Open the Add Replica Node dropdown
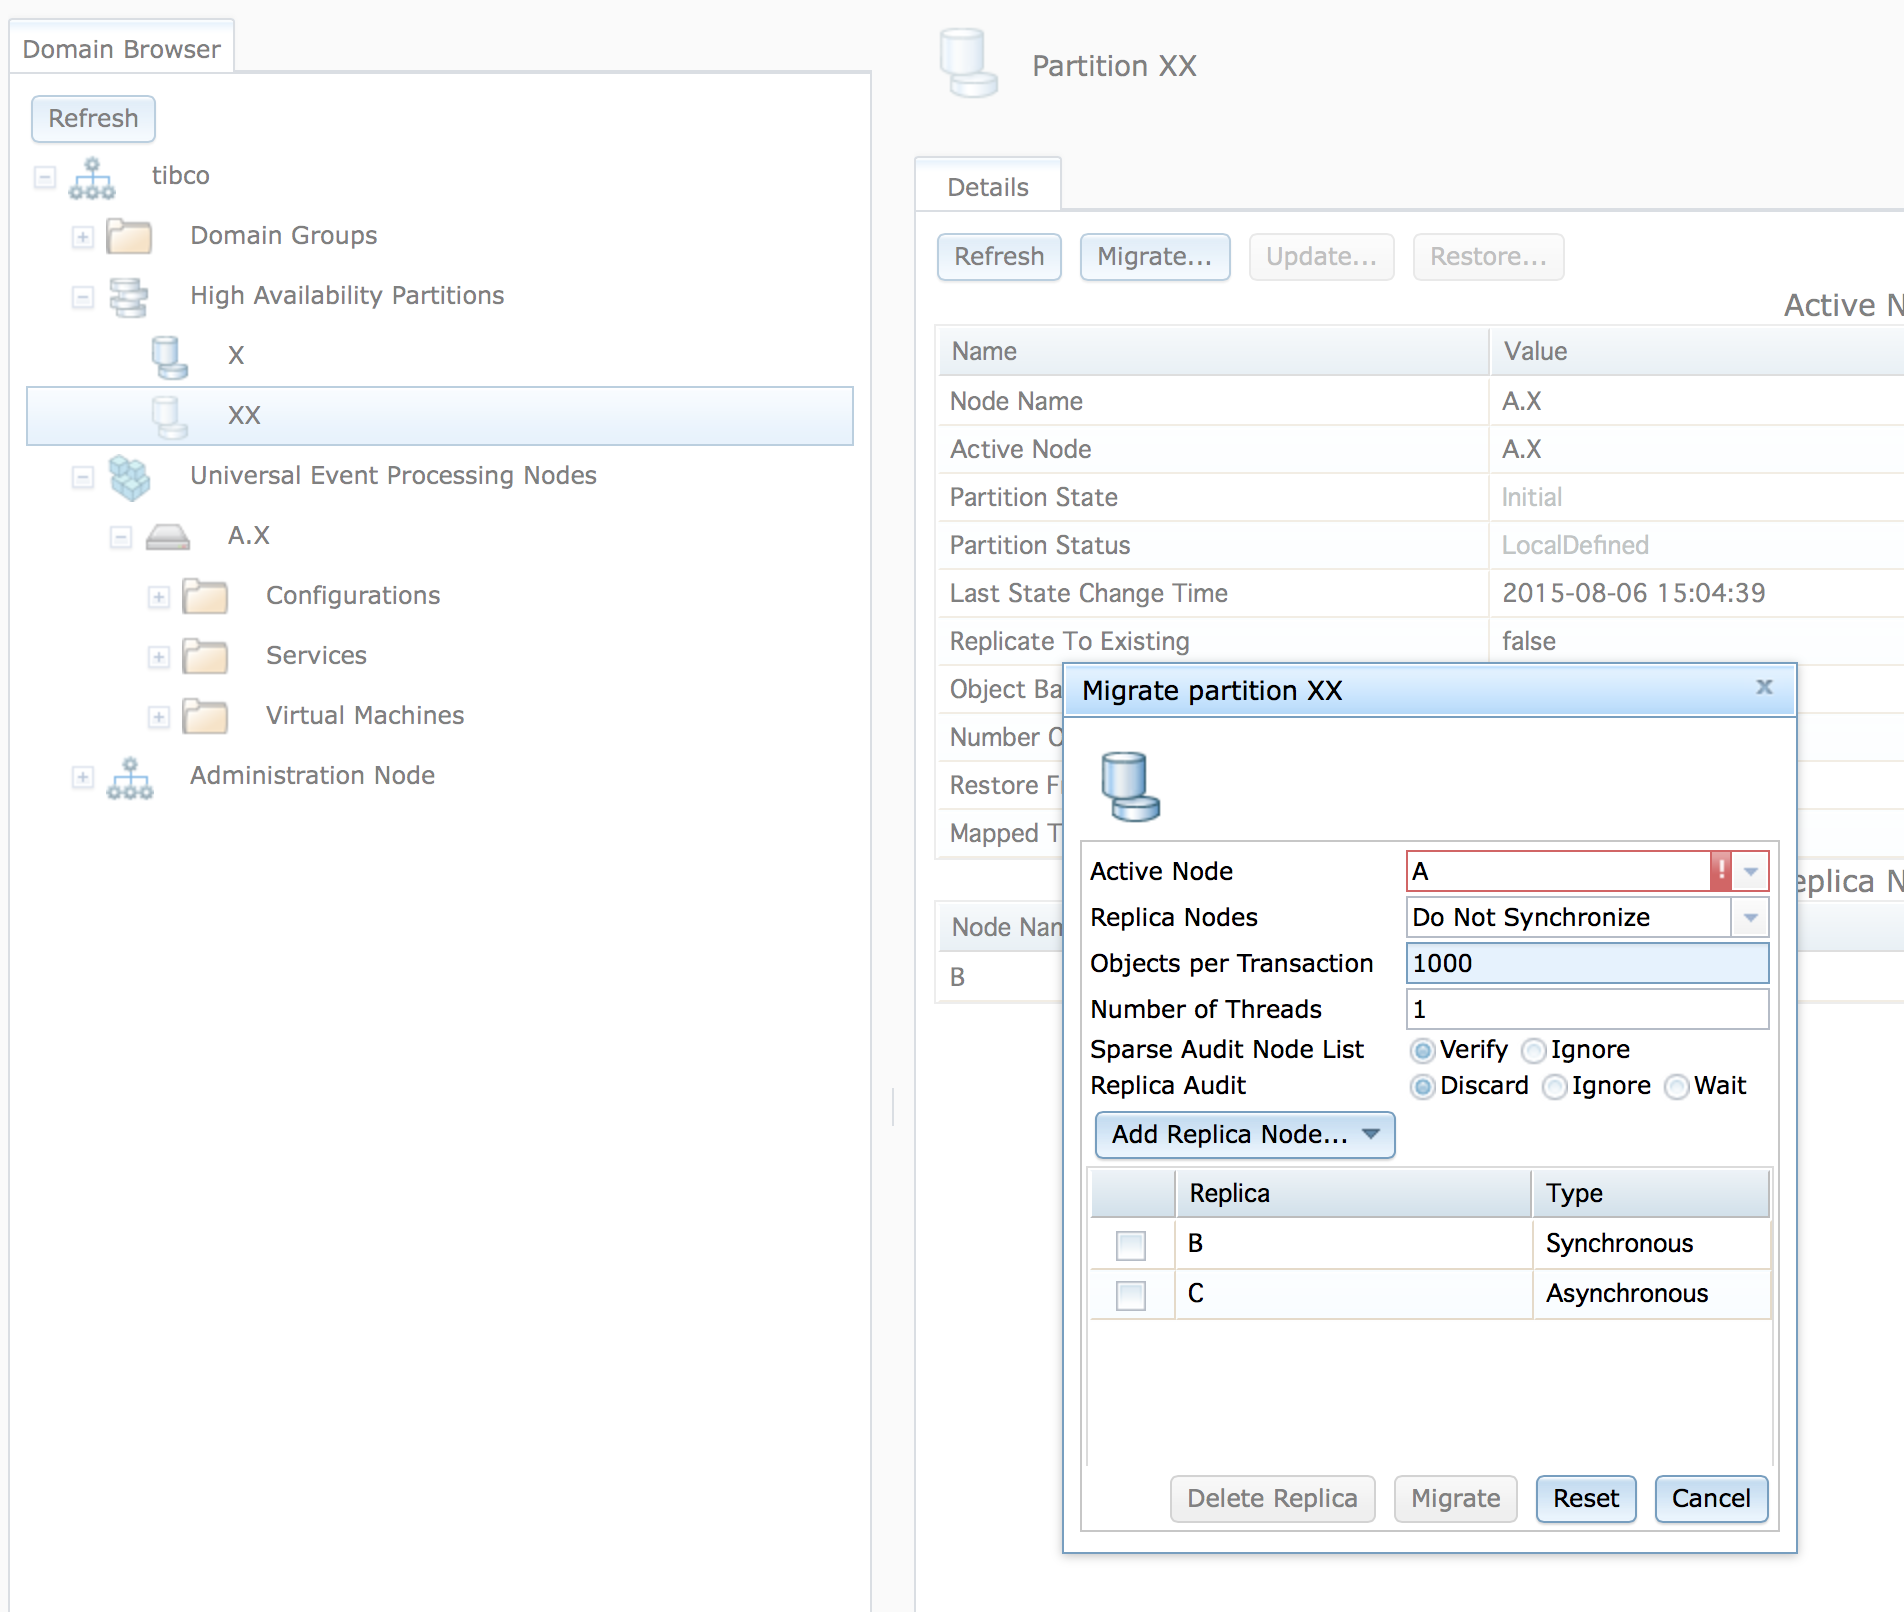Image resolution: width=1904 pixels, height=1612 pixels. 1243,1135
